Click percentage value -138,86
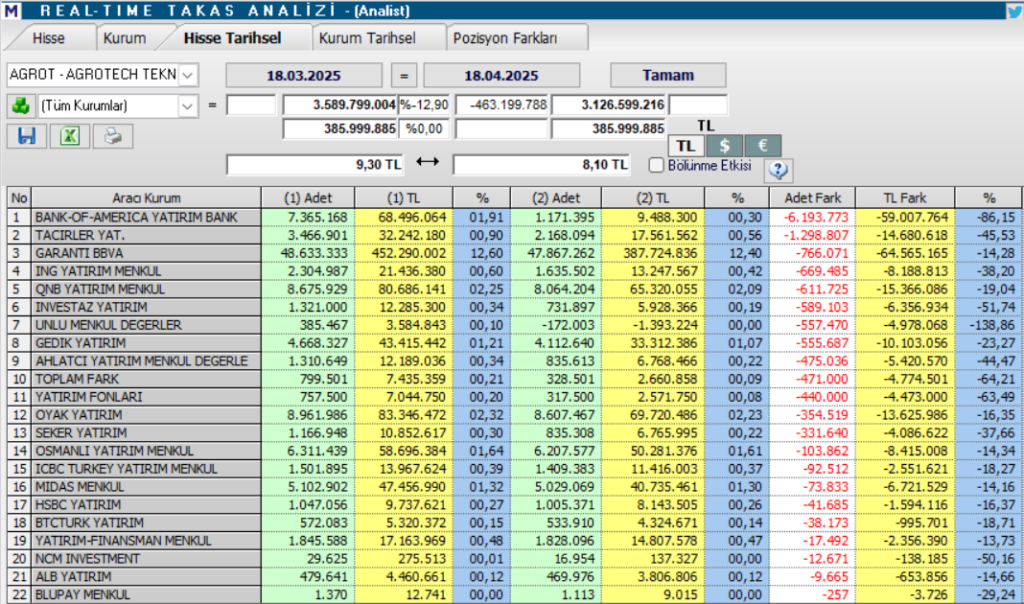This screenshot has width=1024, height=604. [x=993, y=325]
